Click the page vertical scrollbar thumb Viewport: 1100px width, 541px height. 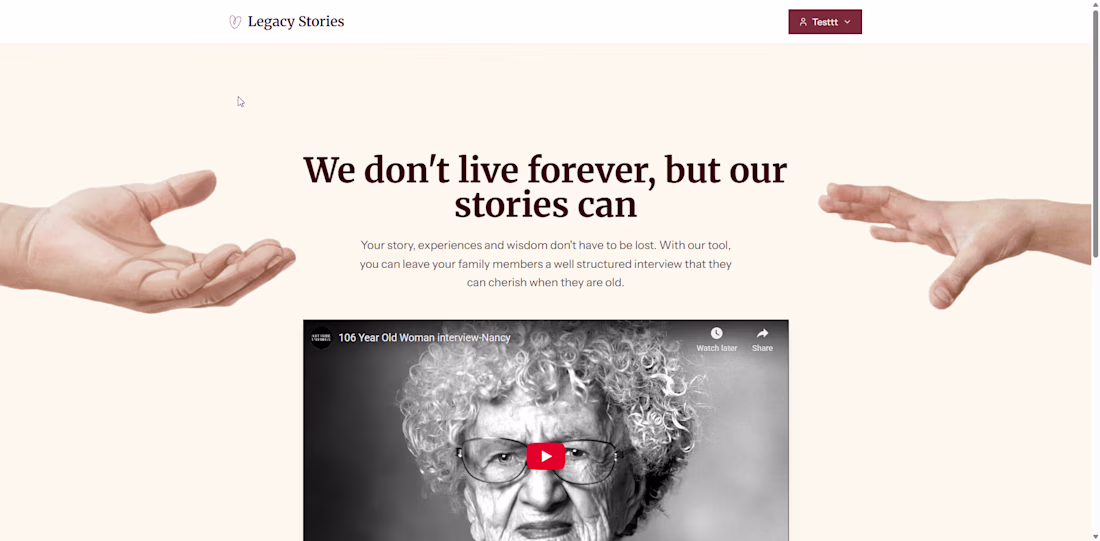(x=1095, y=135)
